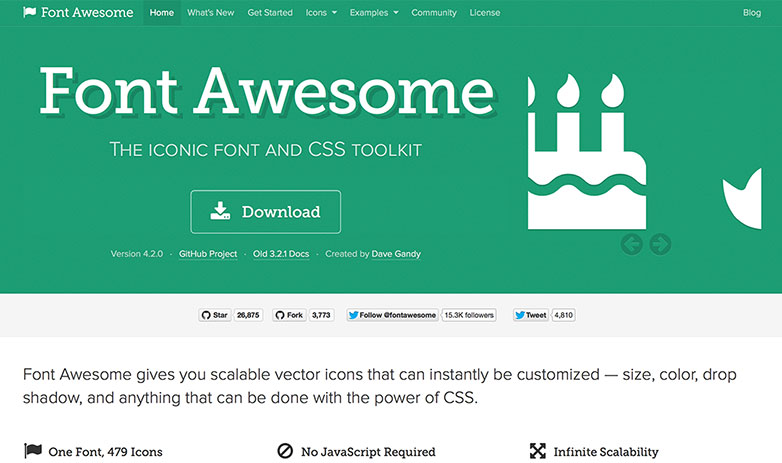Open the 3,773 forks count

pyautogui.click(x=321, y=315)
